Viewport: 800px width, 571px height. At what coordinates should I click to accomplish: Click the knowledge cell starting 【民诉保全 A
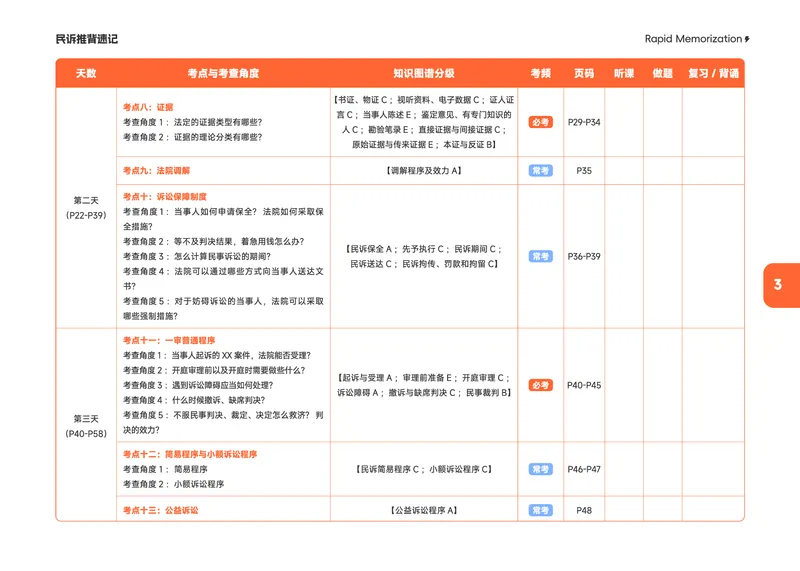(423, 256)
